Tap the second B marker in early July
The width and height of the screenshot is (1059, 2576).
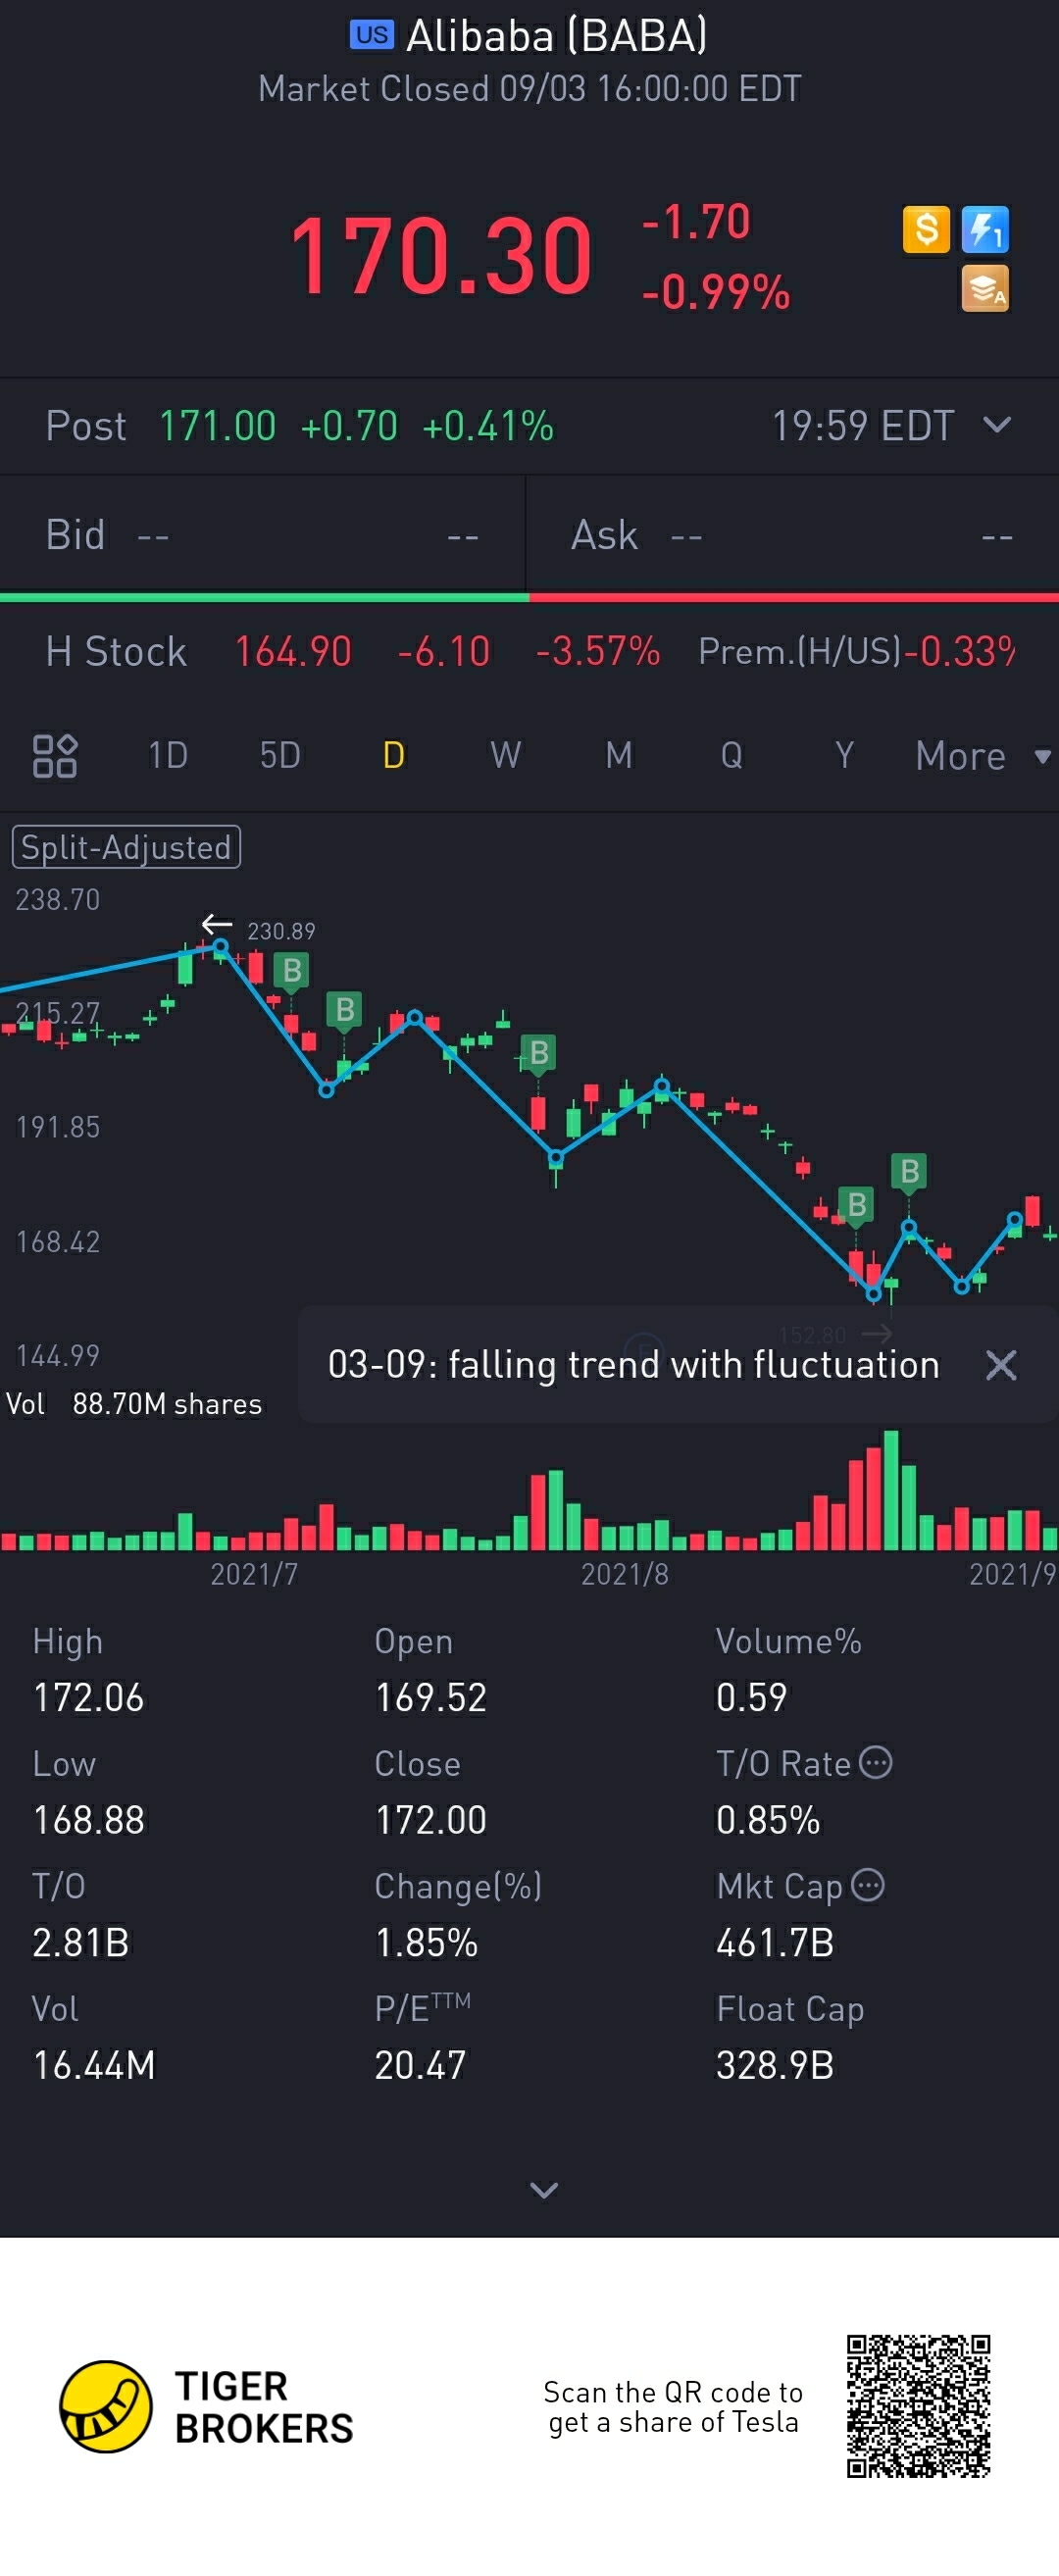click(x=345, y=1010)
